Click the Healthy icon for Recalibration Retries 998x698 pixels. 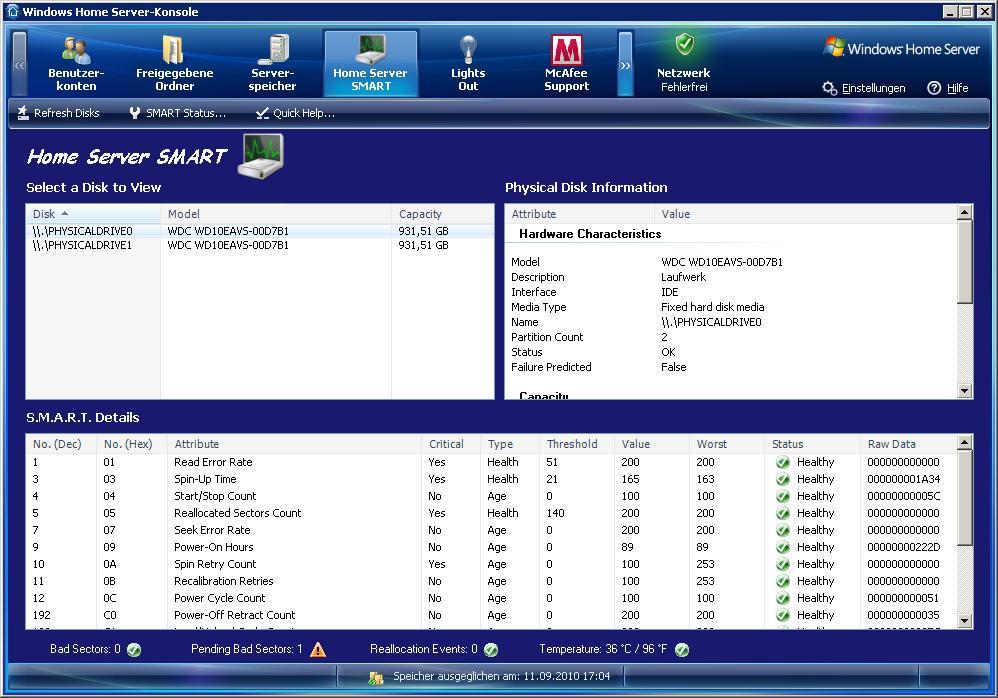pos(783,582)
